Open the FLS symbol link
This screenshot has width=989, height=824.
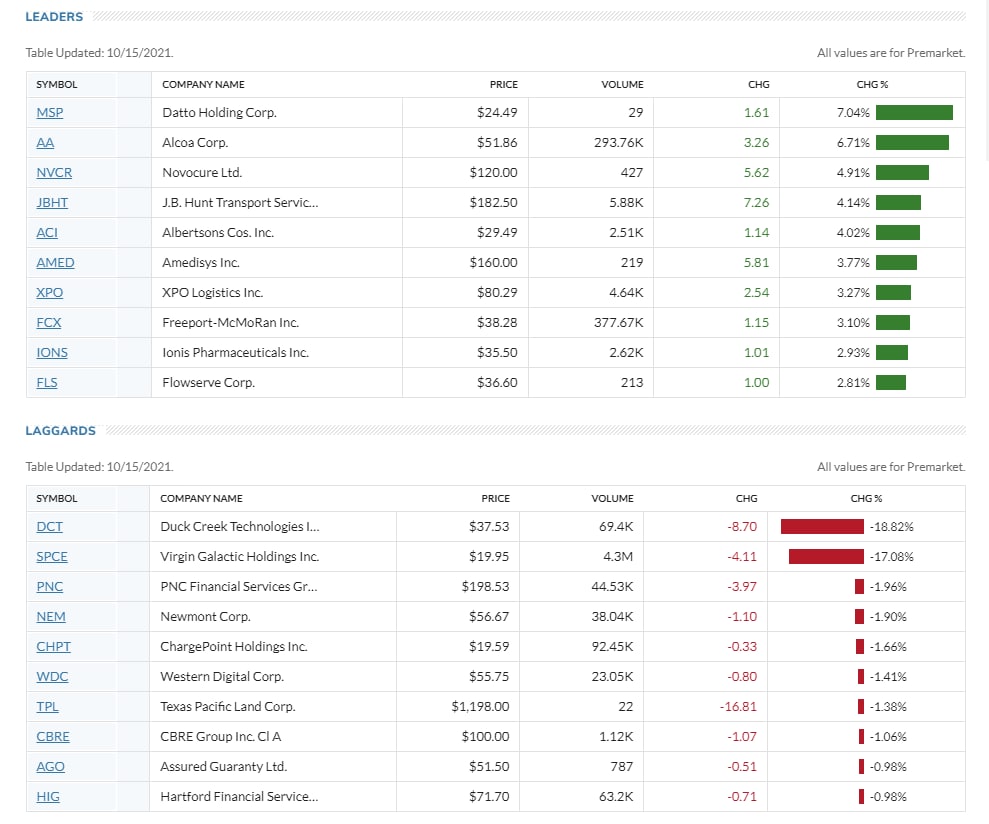coord(47,382)
